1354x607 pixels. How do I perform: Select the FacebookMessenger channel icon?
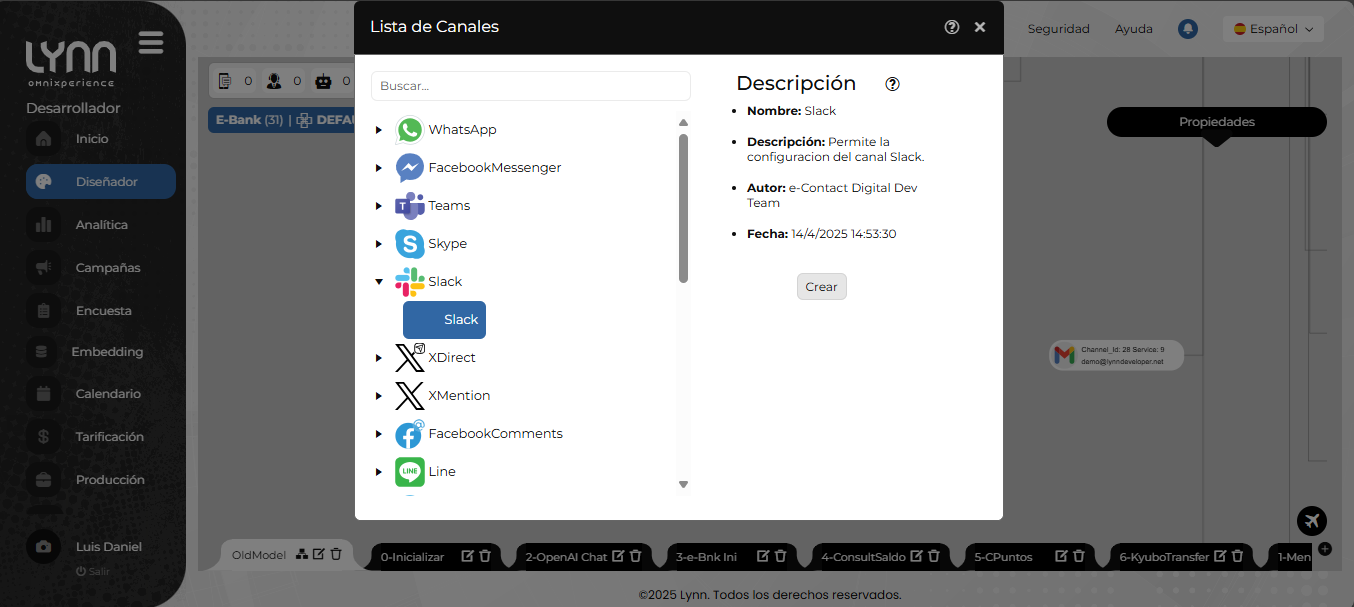pyautogui.click(x=409, y=168)
